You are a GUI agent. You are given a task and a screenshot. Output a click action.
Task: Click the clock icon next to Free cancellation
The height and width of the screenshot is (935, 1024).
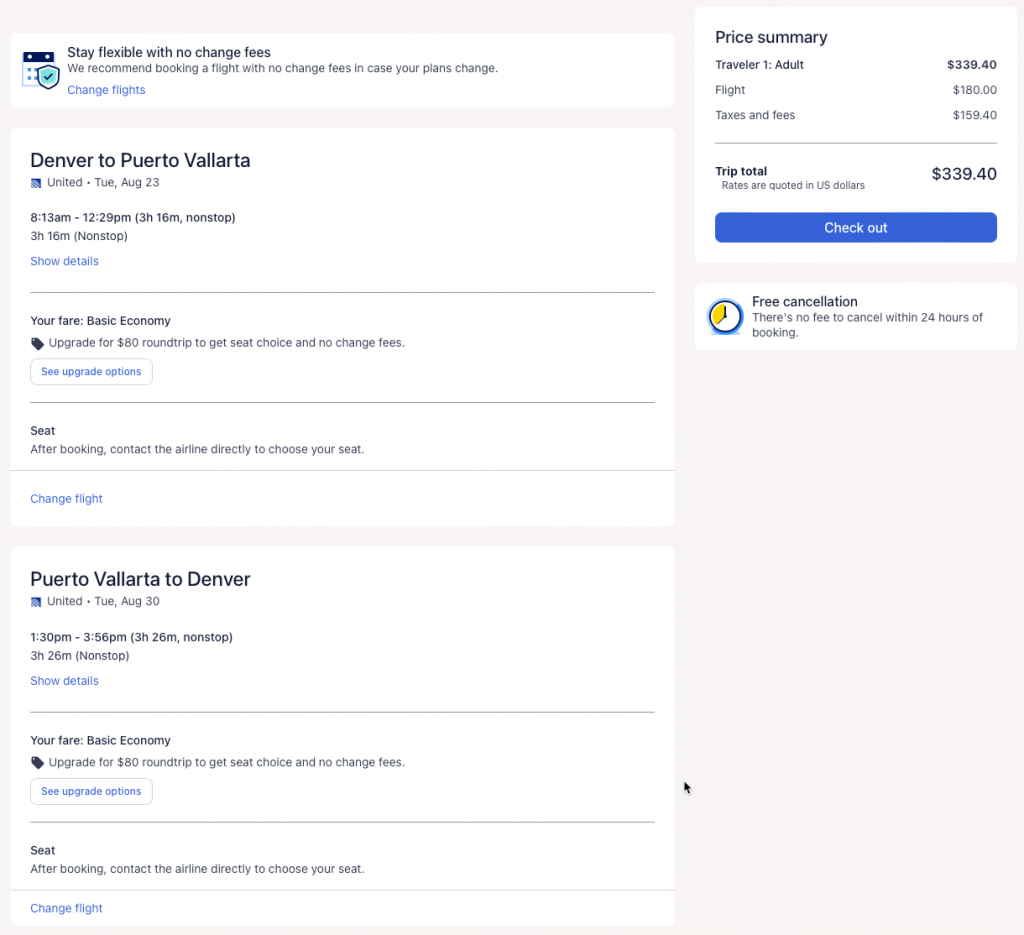click(725, 317)
